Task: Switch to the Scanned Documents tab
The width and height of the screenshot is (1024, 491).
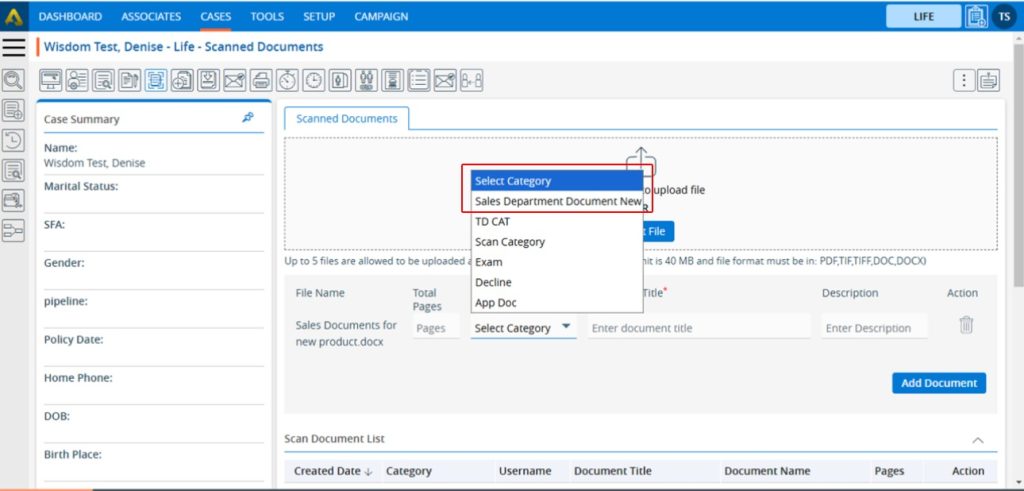Action: tap(346, 118)
